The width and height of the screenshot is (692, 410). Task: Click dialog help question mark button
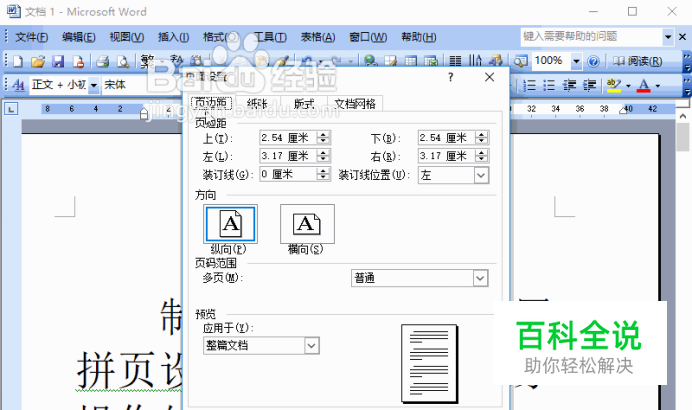click(x=450, y=77)
